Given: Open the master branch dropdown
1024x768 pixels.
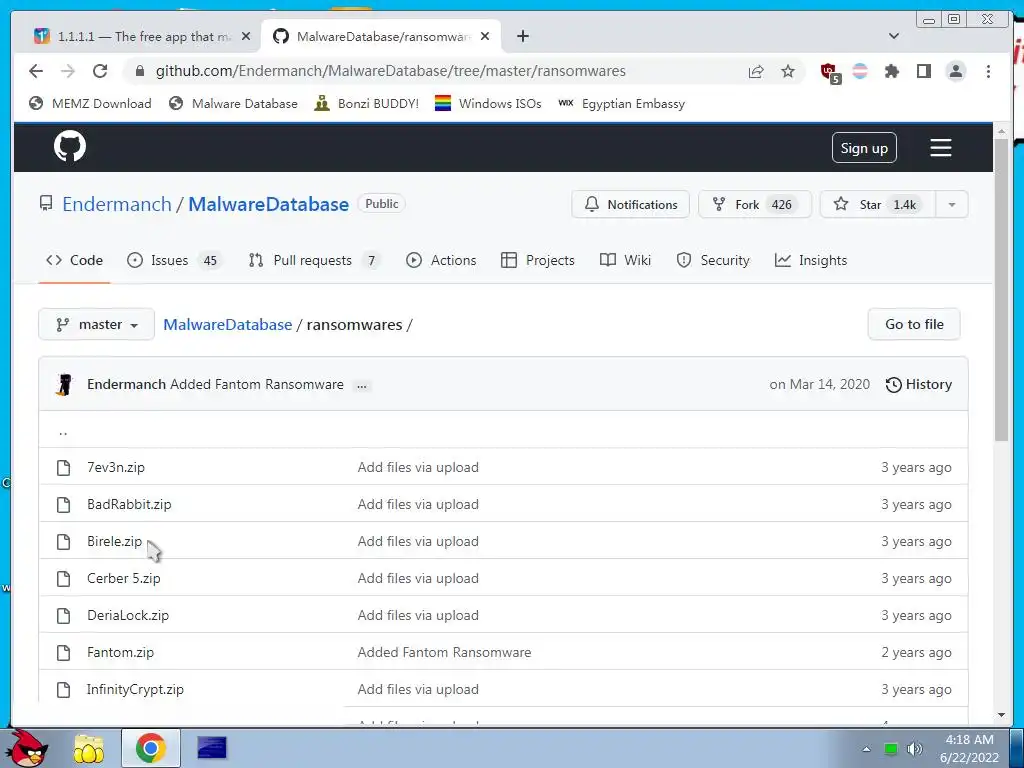Looking at the screenshot, I should pyautogui.click(x=97, y=325).
